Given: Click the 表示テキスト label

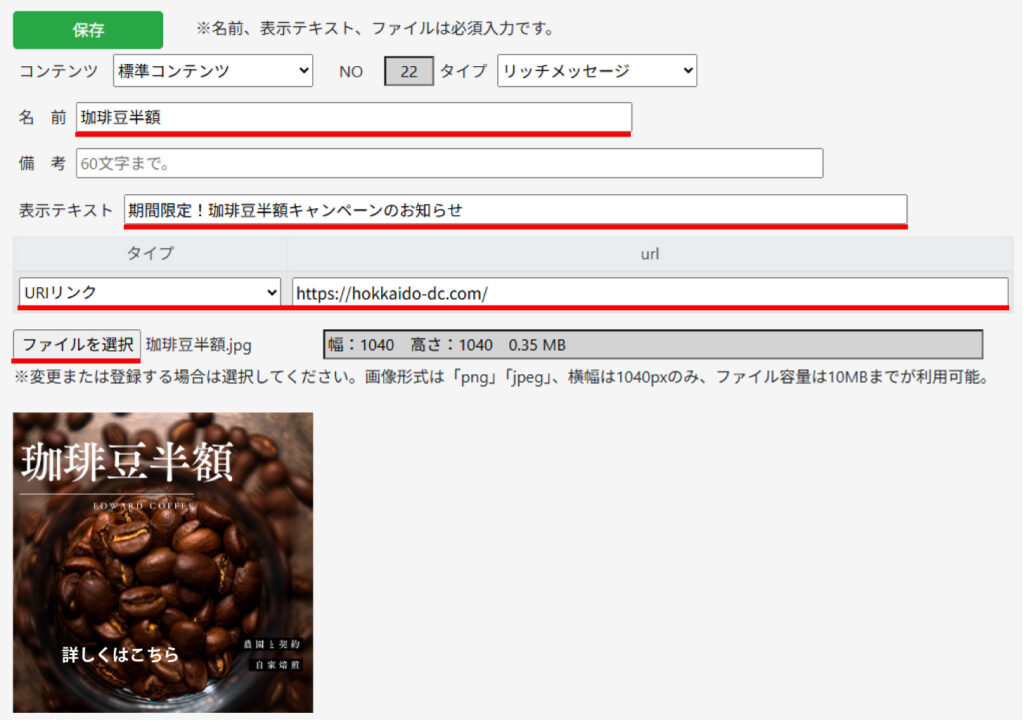Looking at the screenshot, I should pos(65,210).
